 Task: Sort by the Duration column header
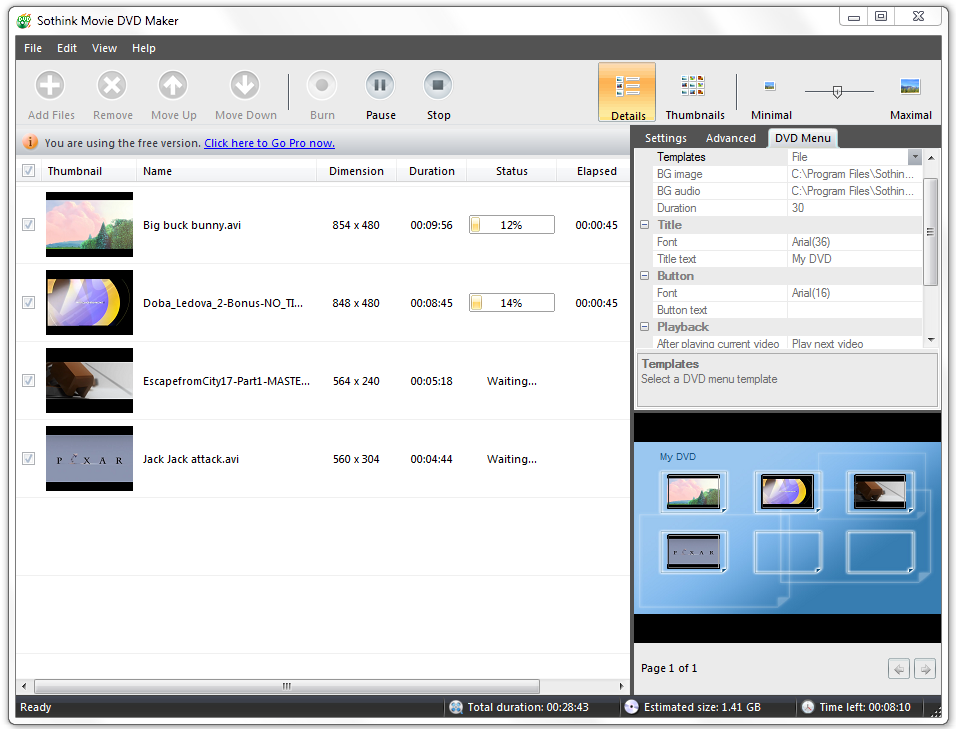click(432, 171)
